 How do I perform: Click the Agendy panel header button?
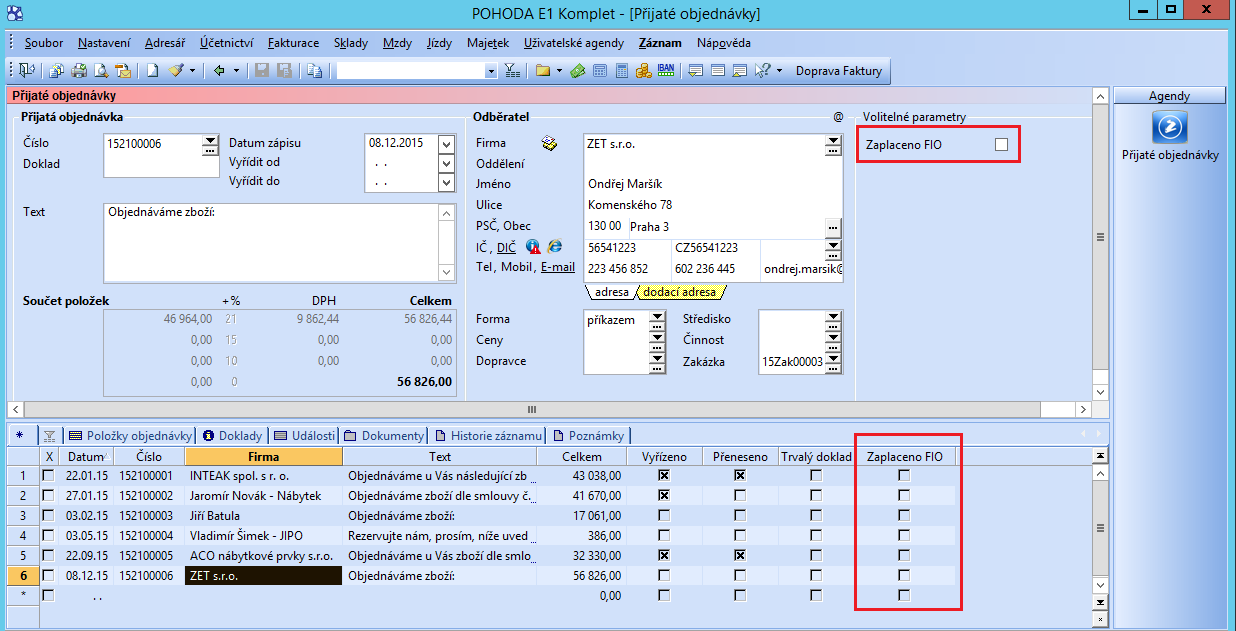pyautogui.click(x=1169, y=96)
